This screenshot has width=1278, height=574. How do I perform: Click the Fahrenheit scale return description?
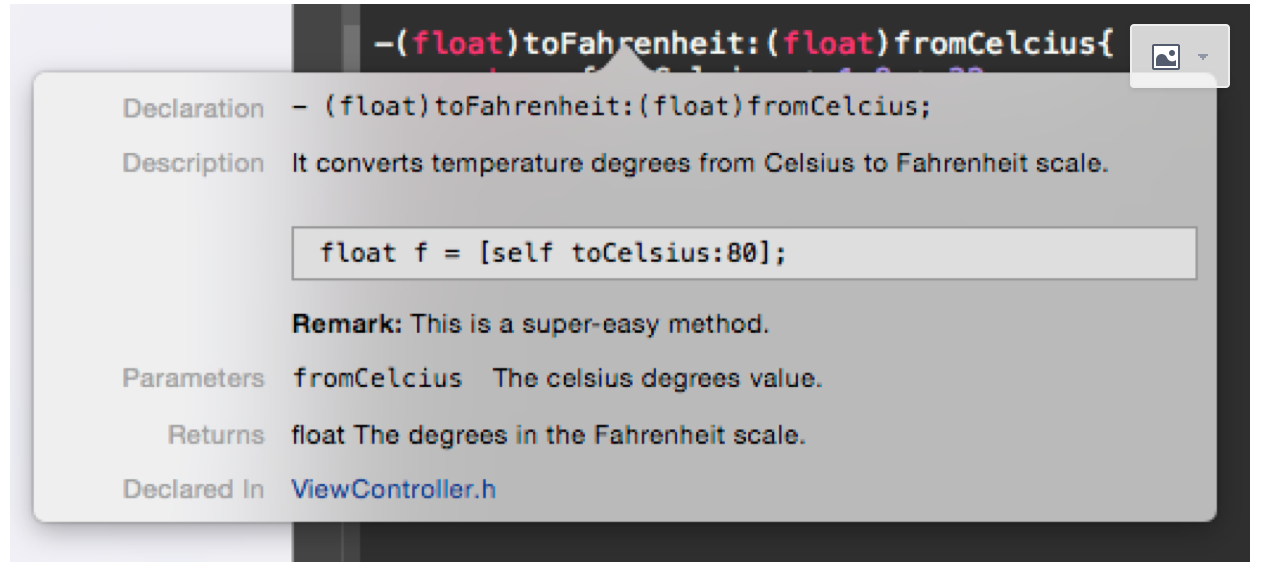pyautogui.click(x=548, y=435)
